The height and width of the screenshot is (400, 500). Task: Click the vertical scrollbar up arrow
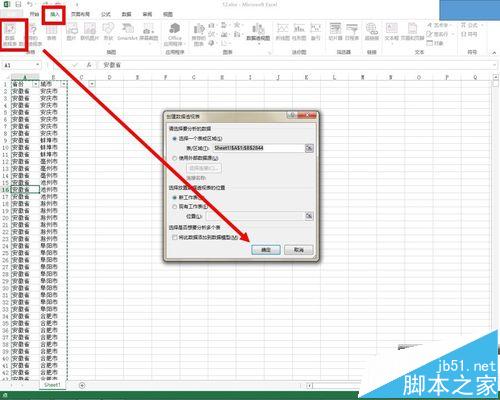[495, 77]
